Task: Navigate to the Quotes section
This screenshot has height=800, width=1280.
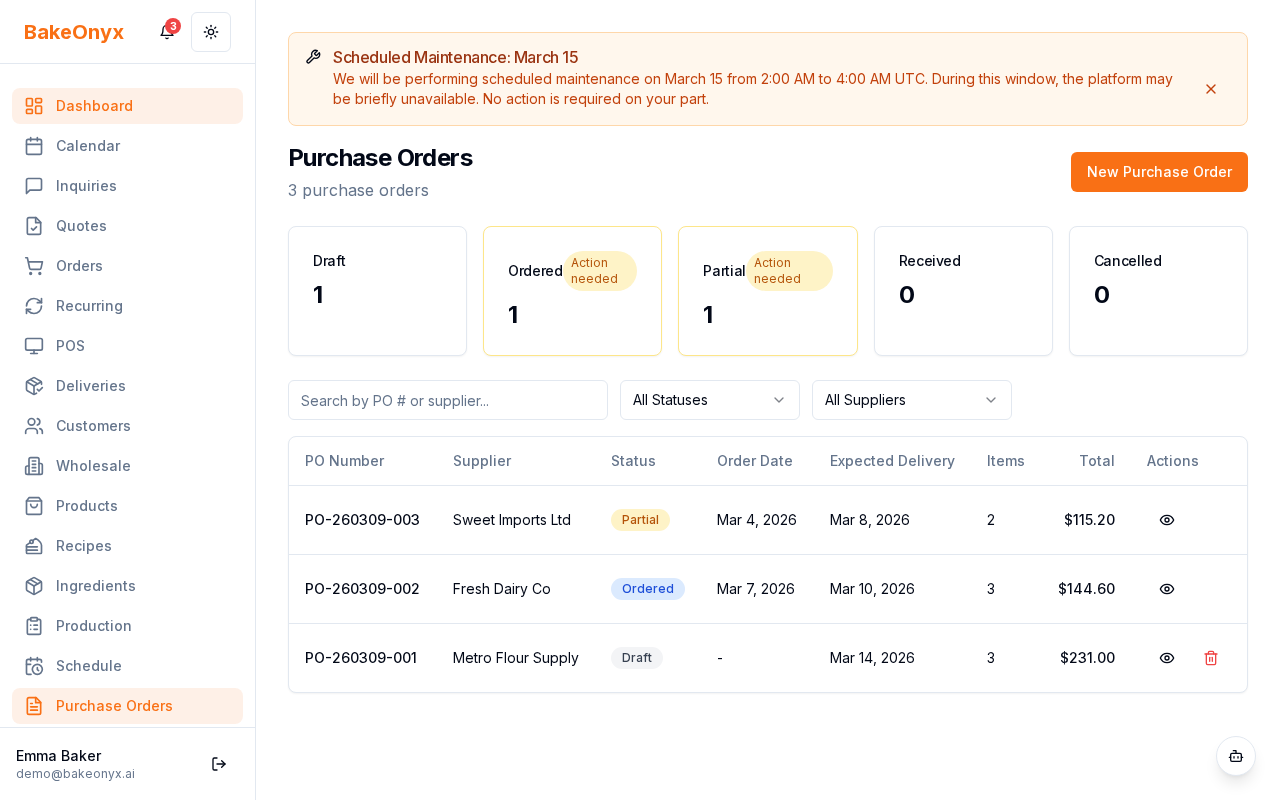Action: pos(81,226)
